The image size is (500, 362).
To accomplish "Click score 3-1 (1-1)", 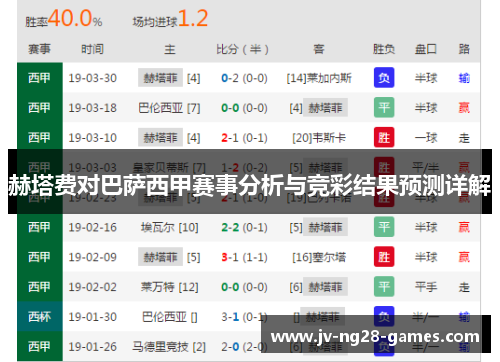I will (x=244, y=257).
